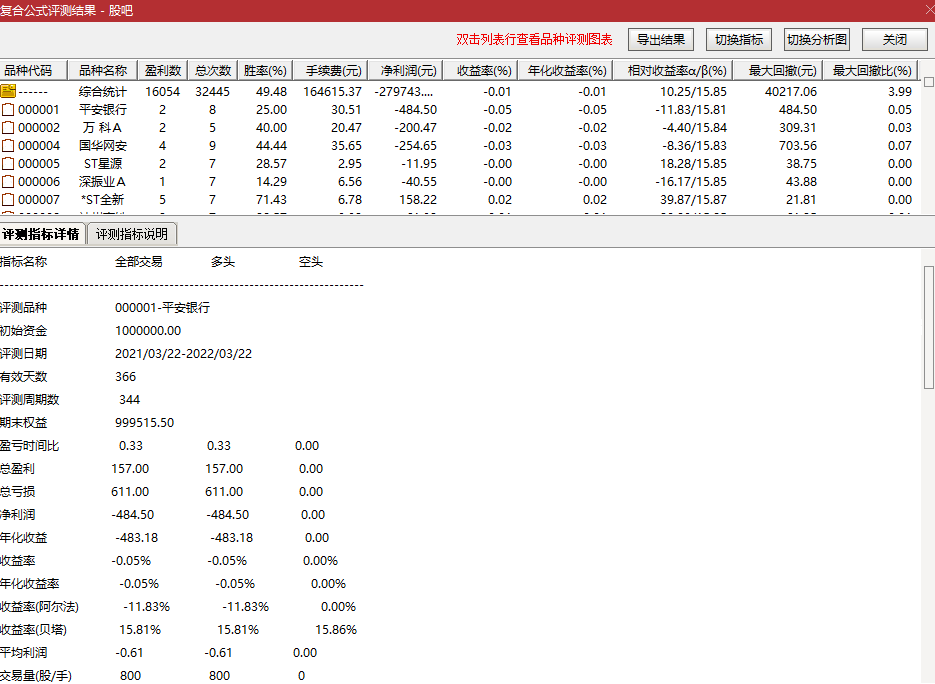Open the 评测指标说明 tab
This screenshot has width=935, height=684.
coord(132,234)
